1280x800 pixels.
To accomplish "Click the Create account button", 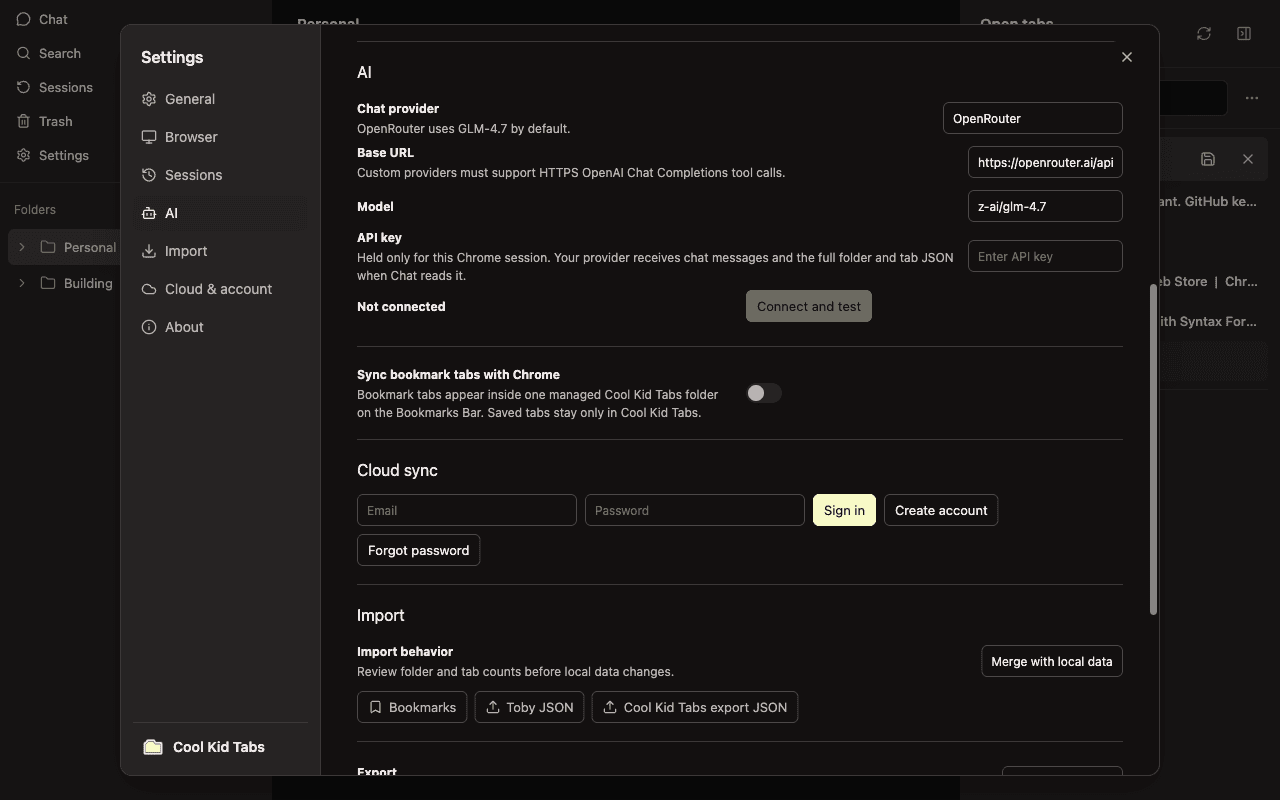I will pos(941,510).
